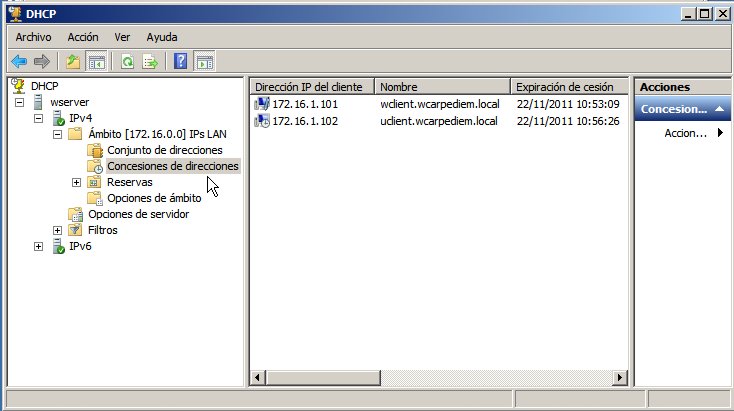
Task: Click the Filtros funnel folder icon
Action: pyautogui.click(x=75, y=230)
